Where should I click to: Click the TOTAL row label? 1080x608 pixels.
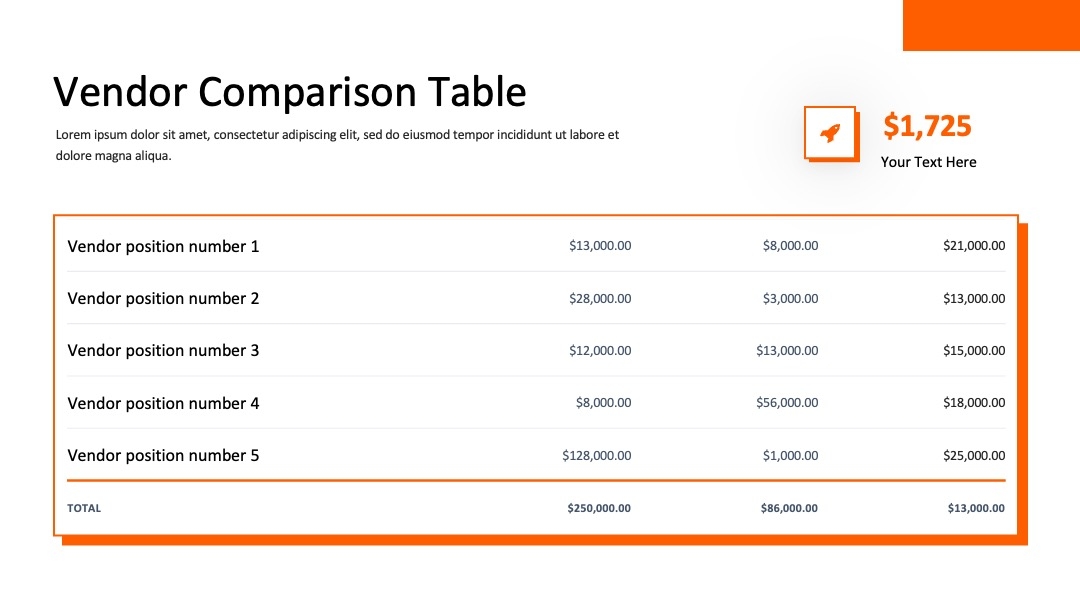[x=84, y=508]
